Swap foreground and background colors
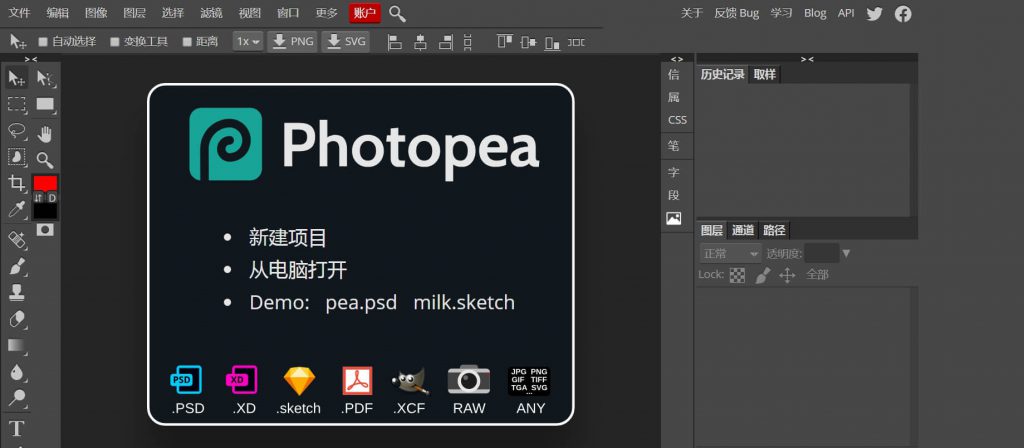 39,197
